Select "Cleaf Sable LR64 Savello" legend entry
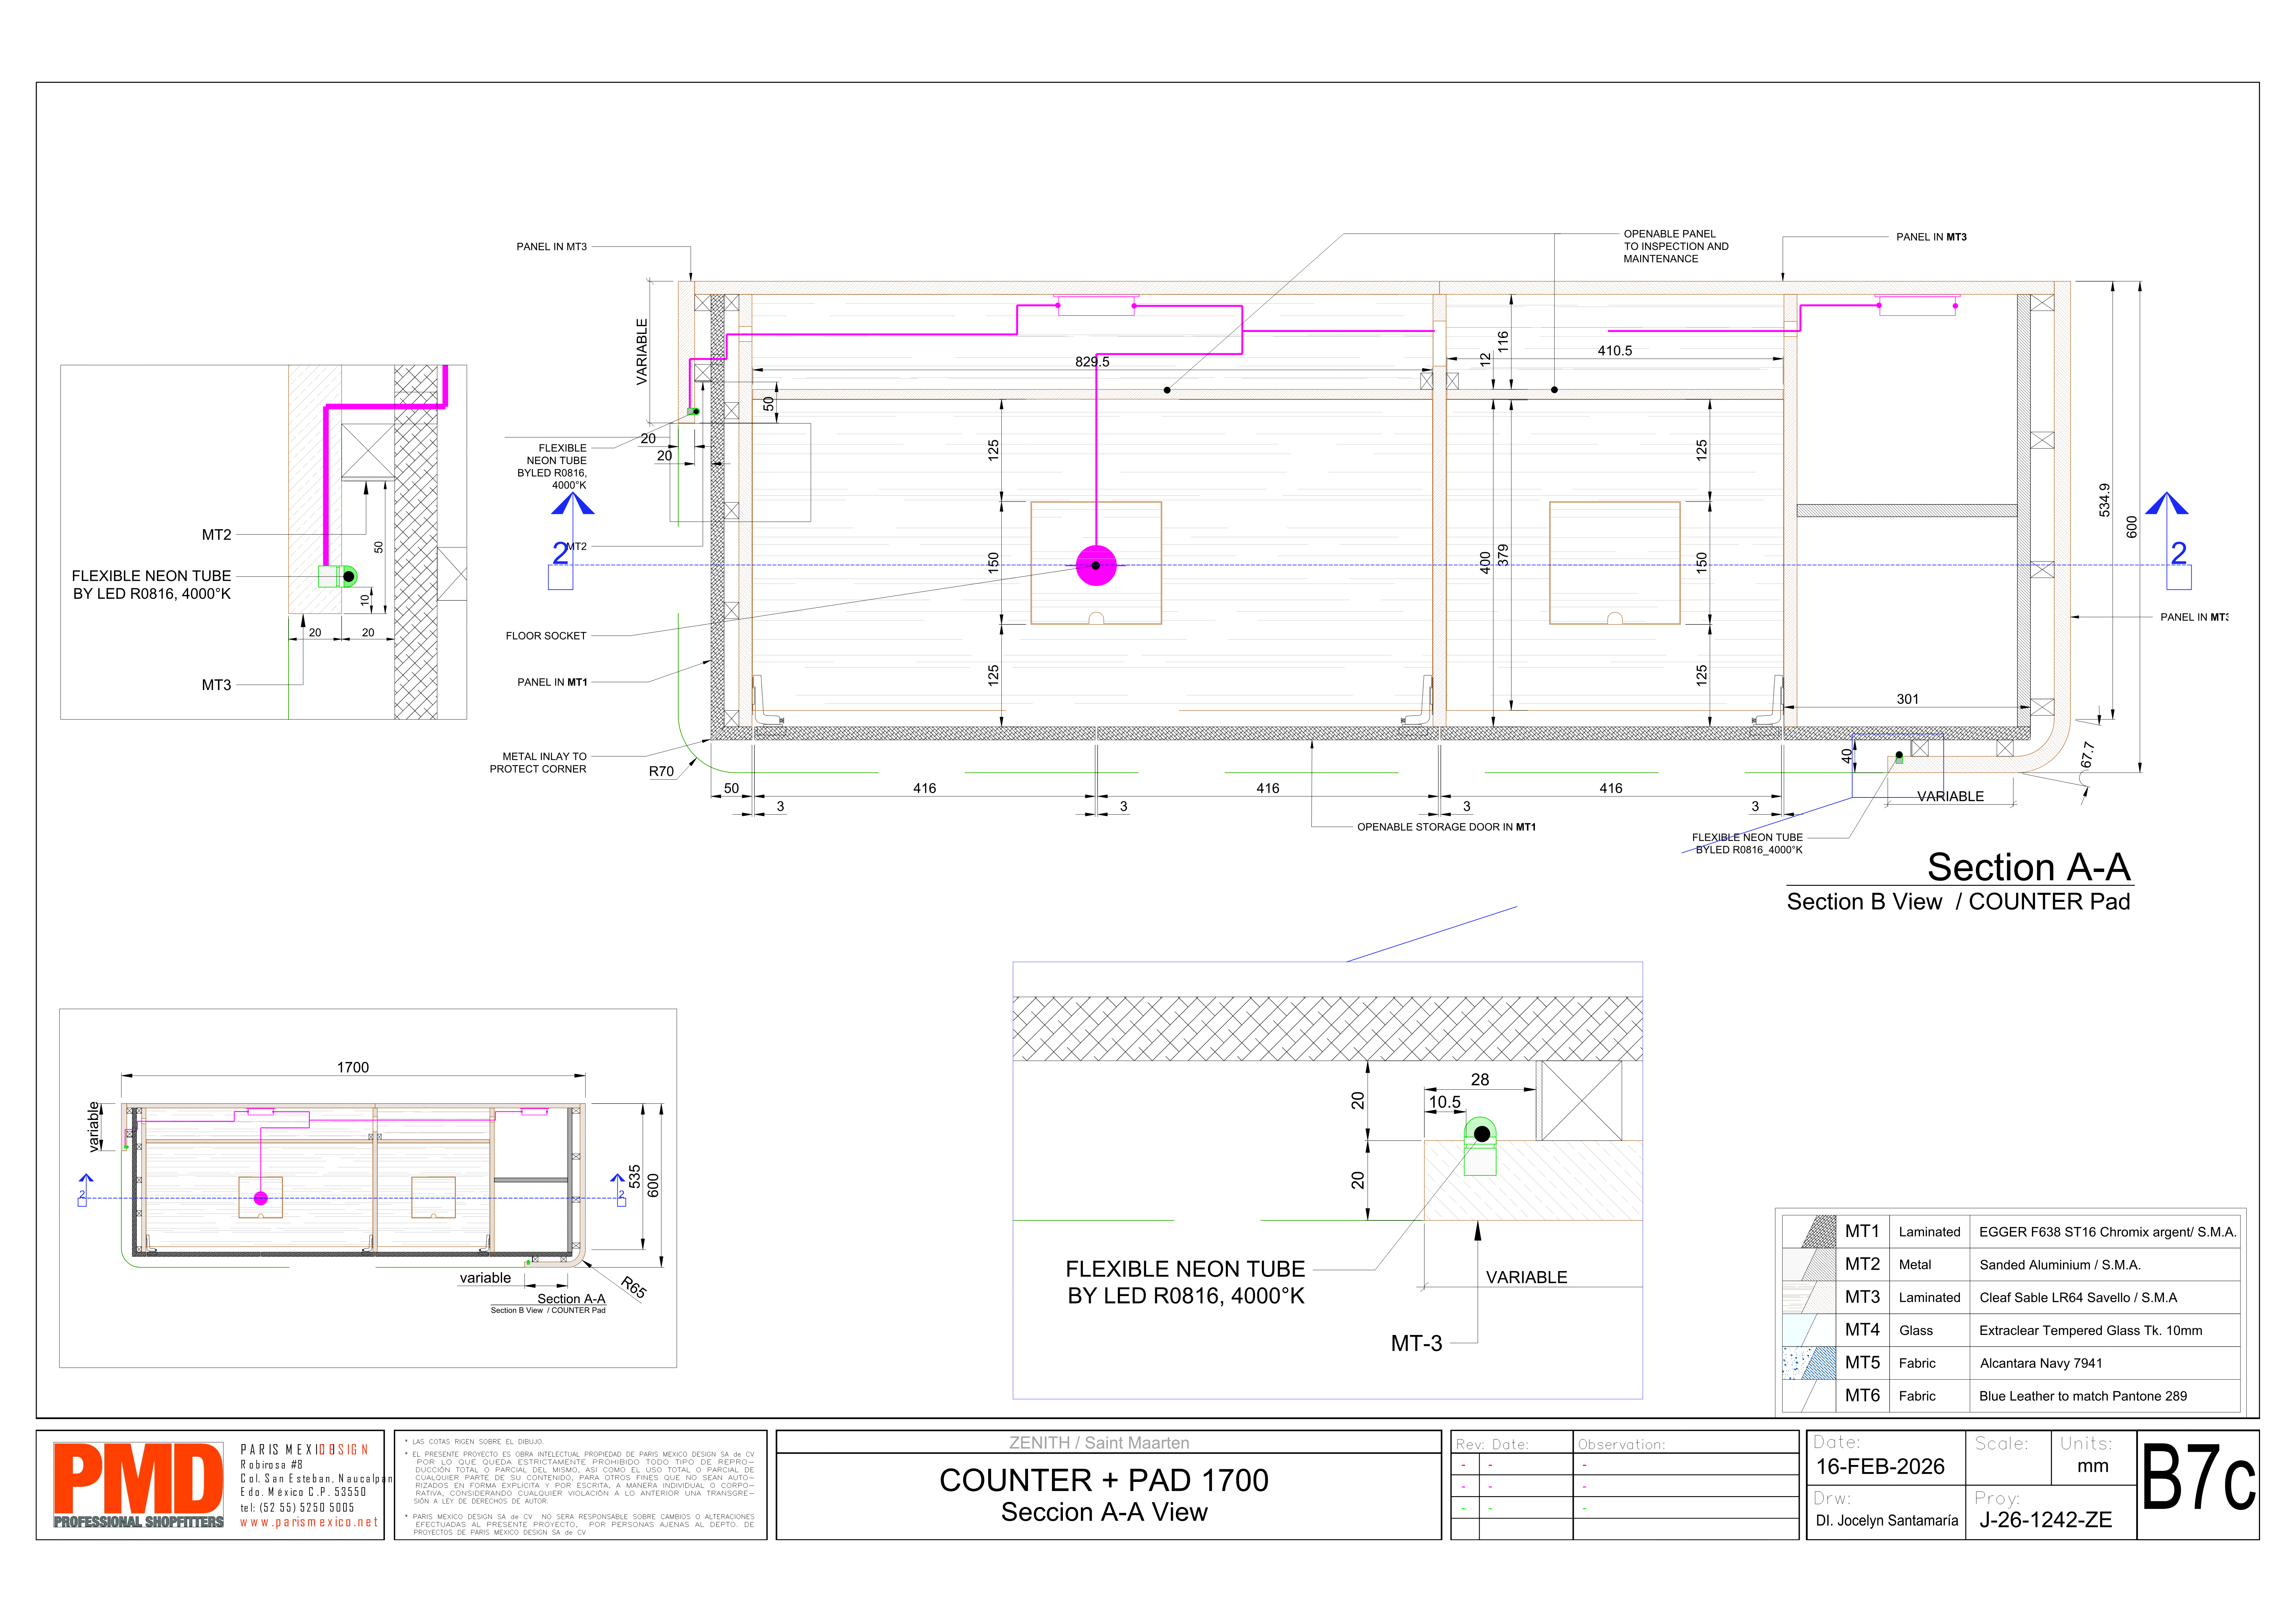The height and width of the screenshot is (1622, 2296). 2078,1298
